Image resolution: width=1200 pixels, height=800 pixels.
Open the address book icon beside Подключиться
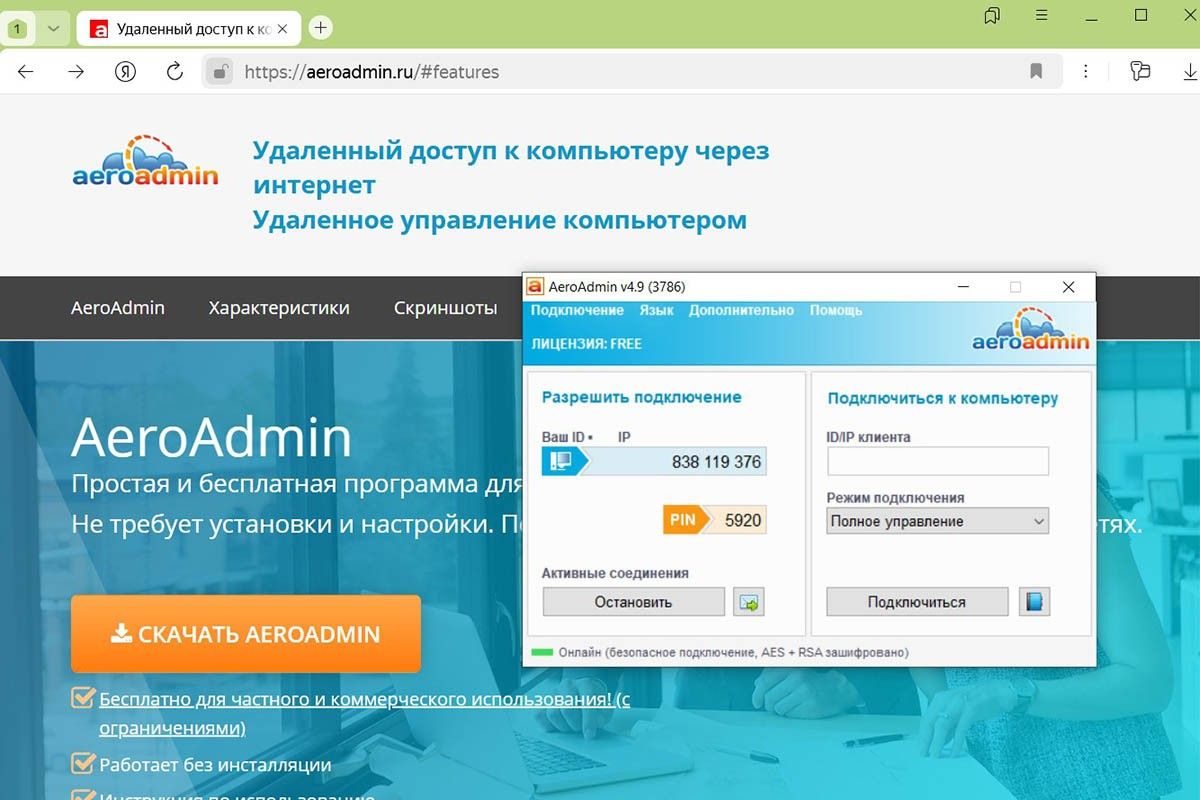[1035, 601]
